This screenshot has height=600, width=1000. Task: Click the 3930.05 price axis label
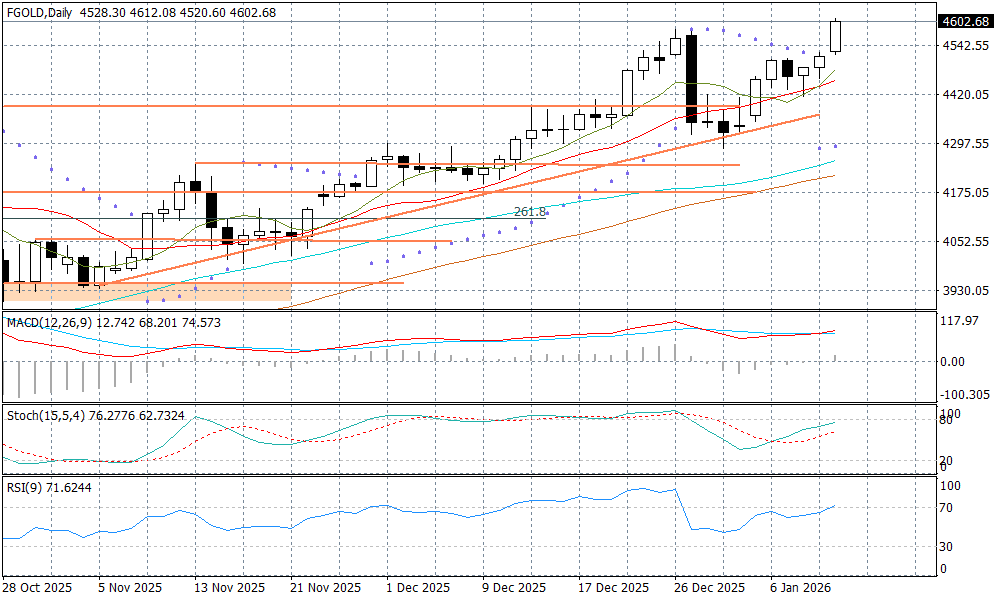[964, 290]
